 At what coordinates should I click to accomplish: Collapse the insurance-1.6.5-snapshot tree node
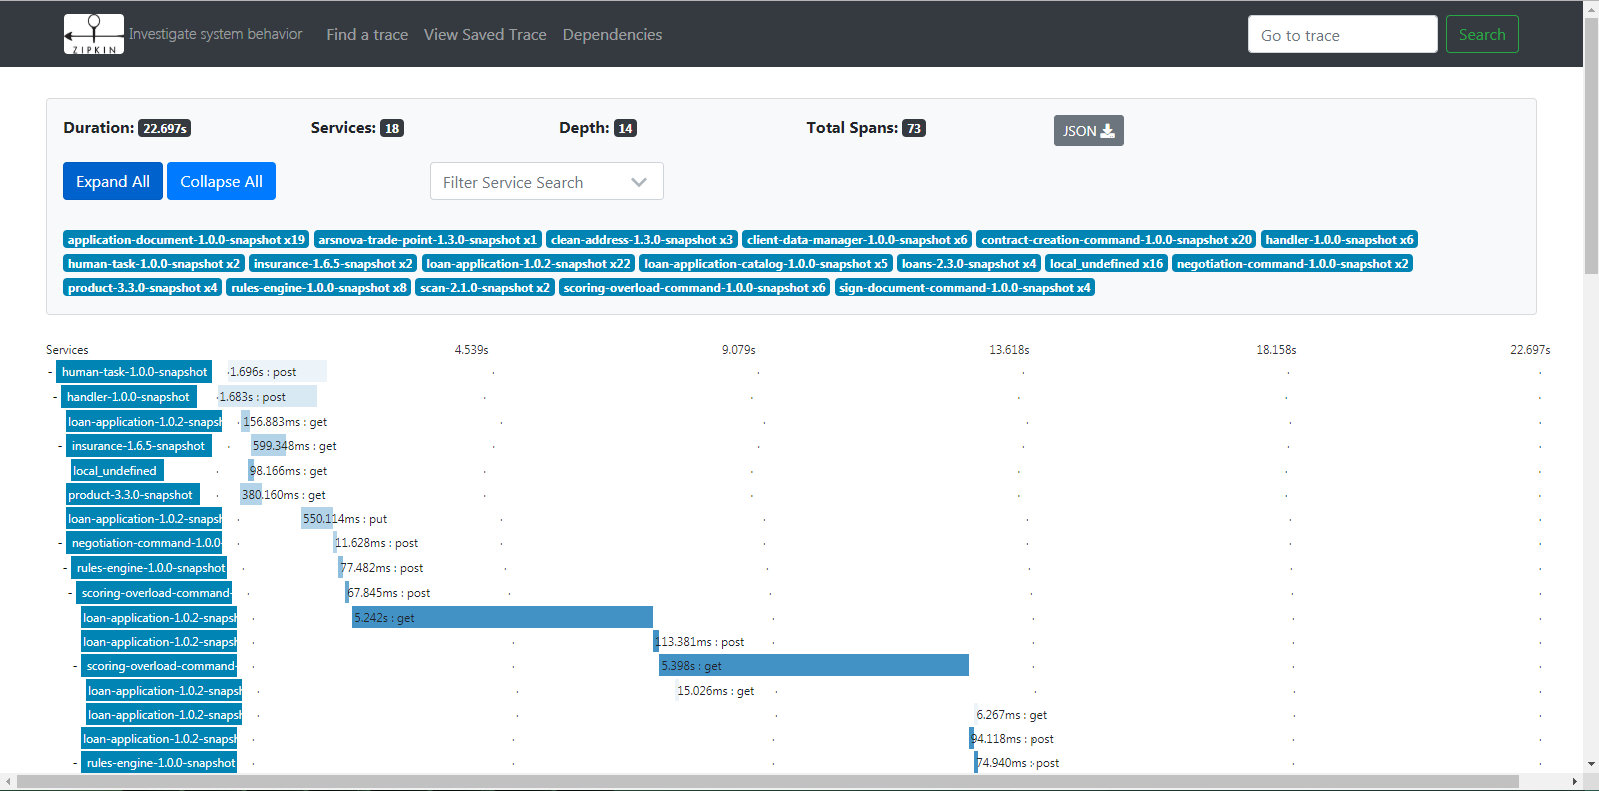click(x=60, y=446)
